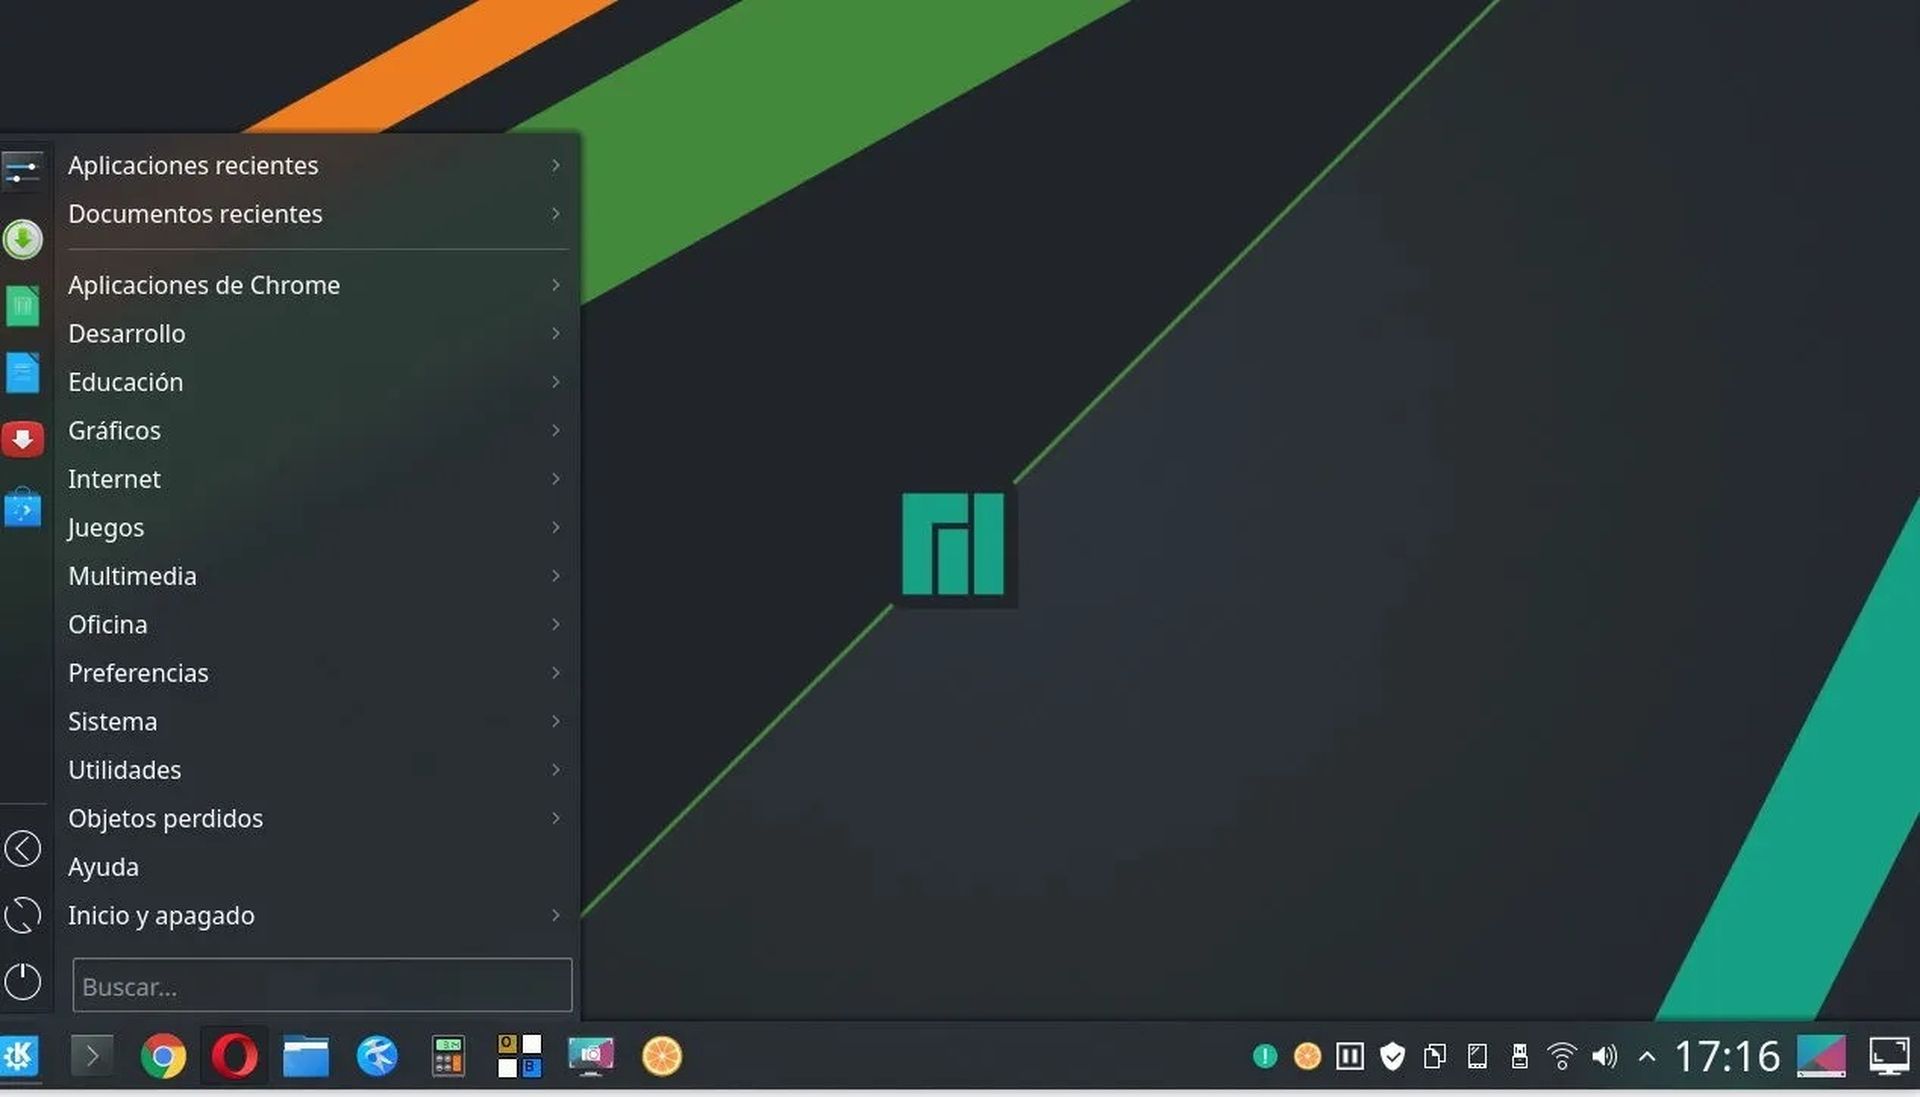1920x1097 pixels.
Task: Launch the Spectacle screenshot tool
Action: coord(592,1056)
